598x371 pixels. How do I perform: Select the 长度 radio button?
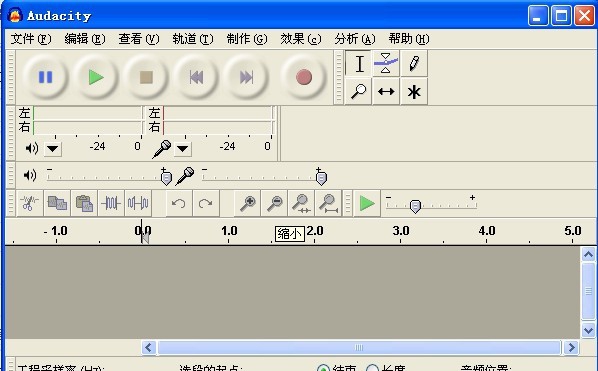(372, 368)
